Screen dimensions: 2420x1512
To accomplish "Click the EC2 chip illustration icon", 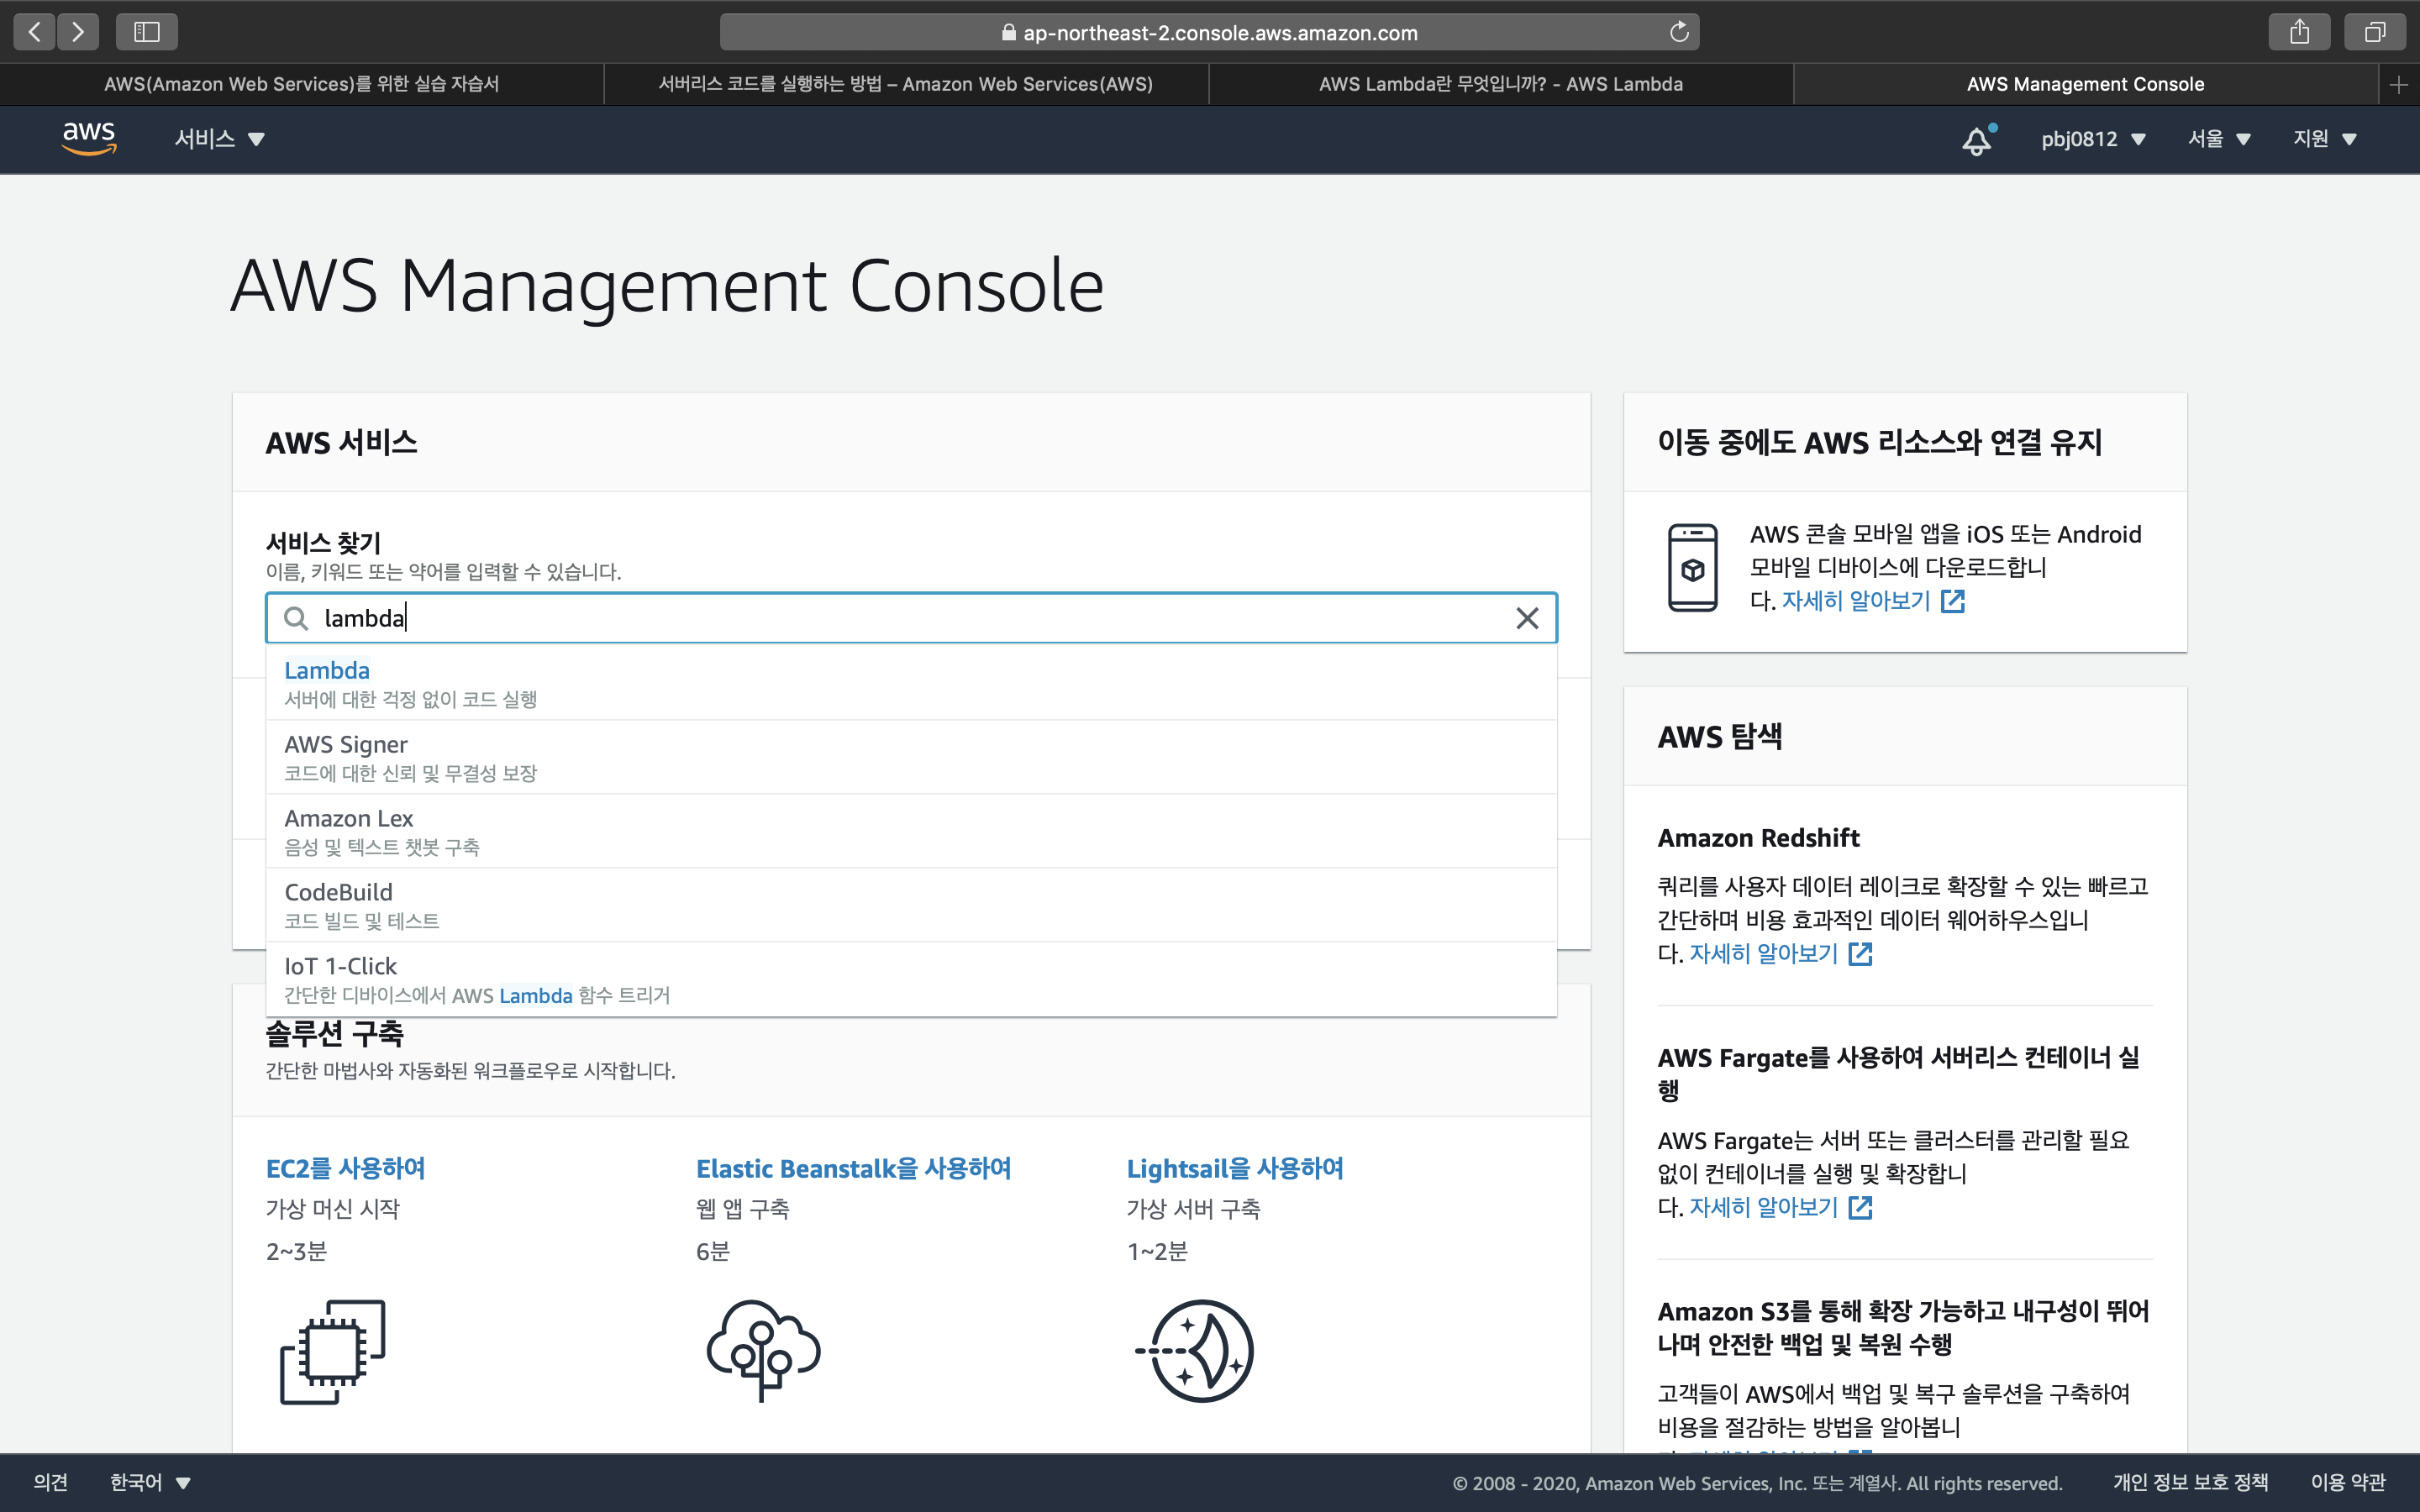I will 332,1351.
